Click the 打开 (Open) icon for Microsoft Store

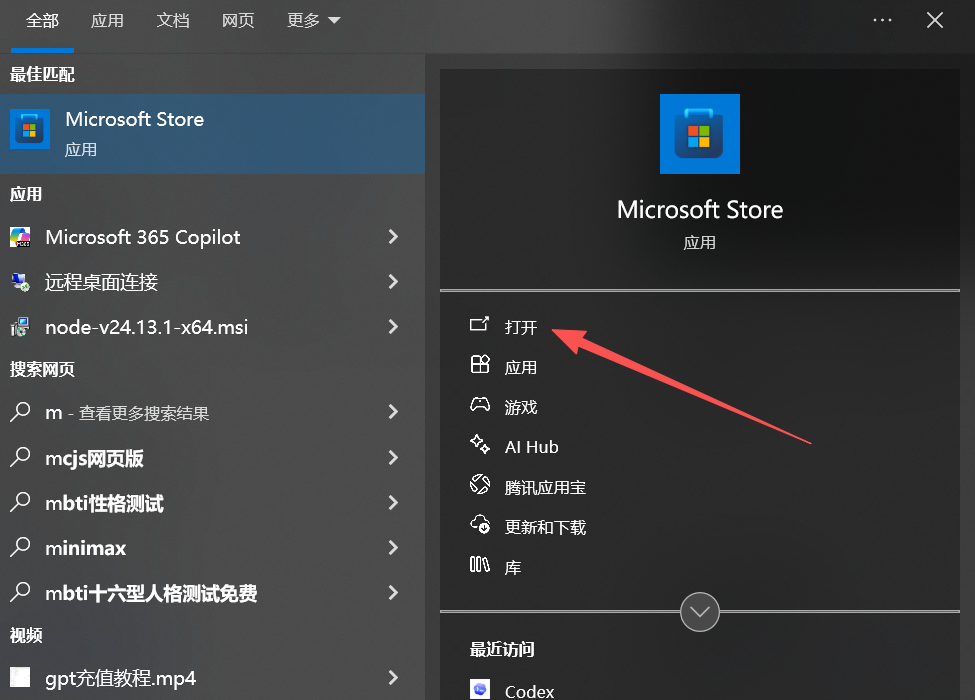479,324
